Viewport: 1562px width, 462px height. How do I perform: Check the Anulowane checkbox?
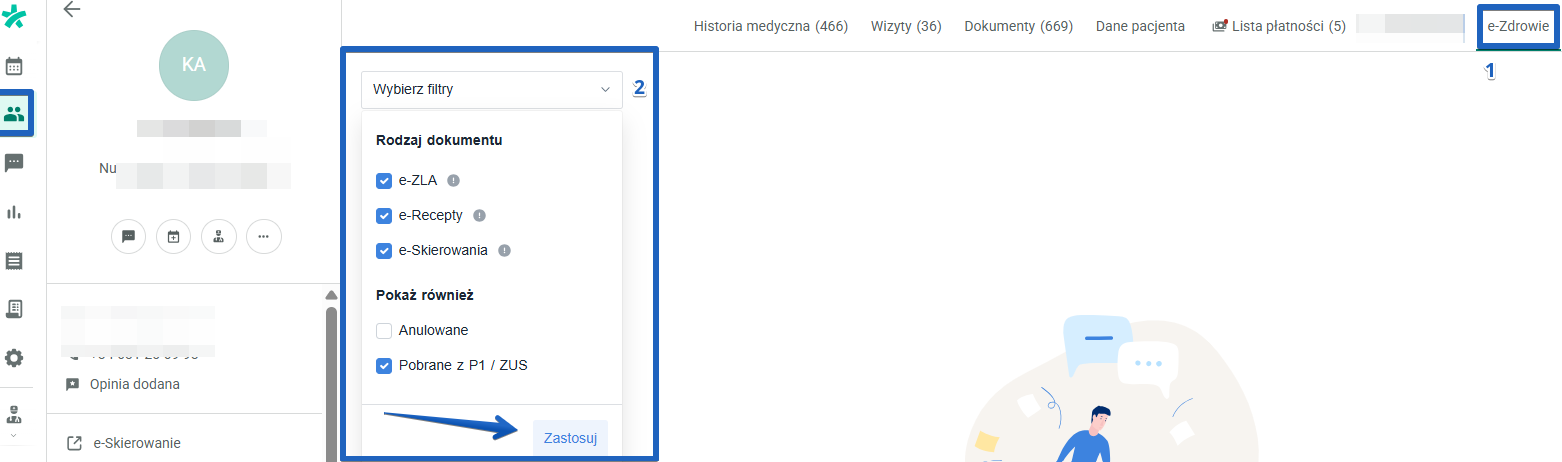(x=384, y=331)
